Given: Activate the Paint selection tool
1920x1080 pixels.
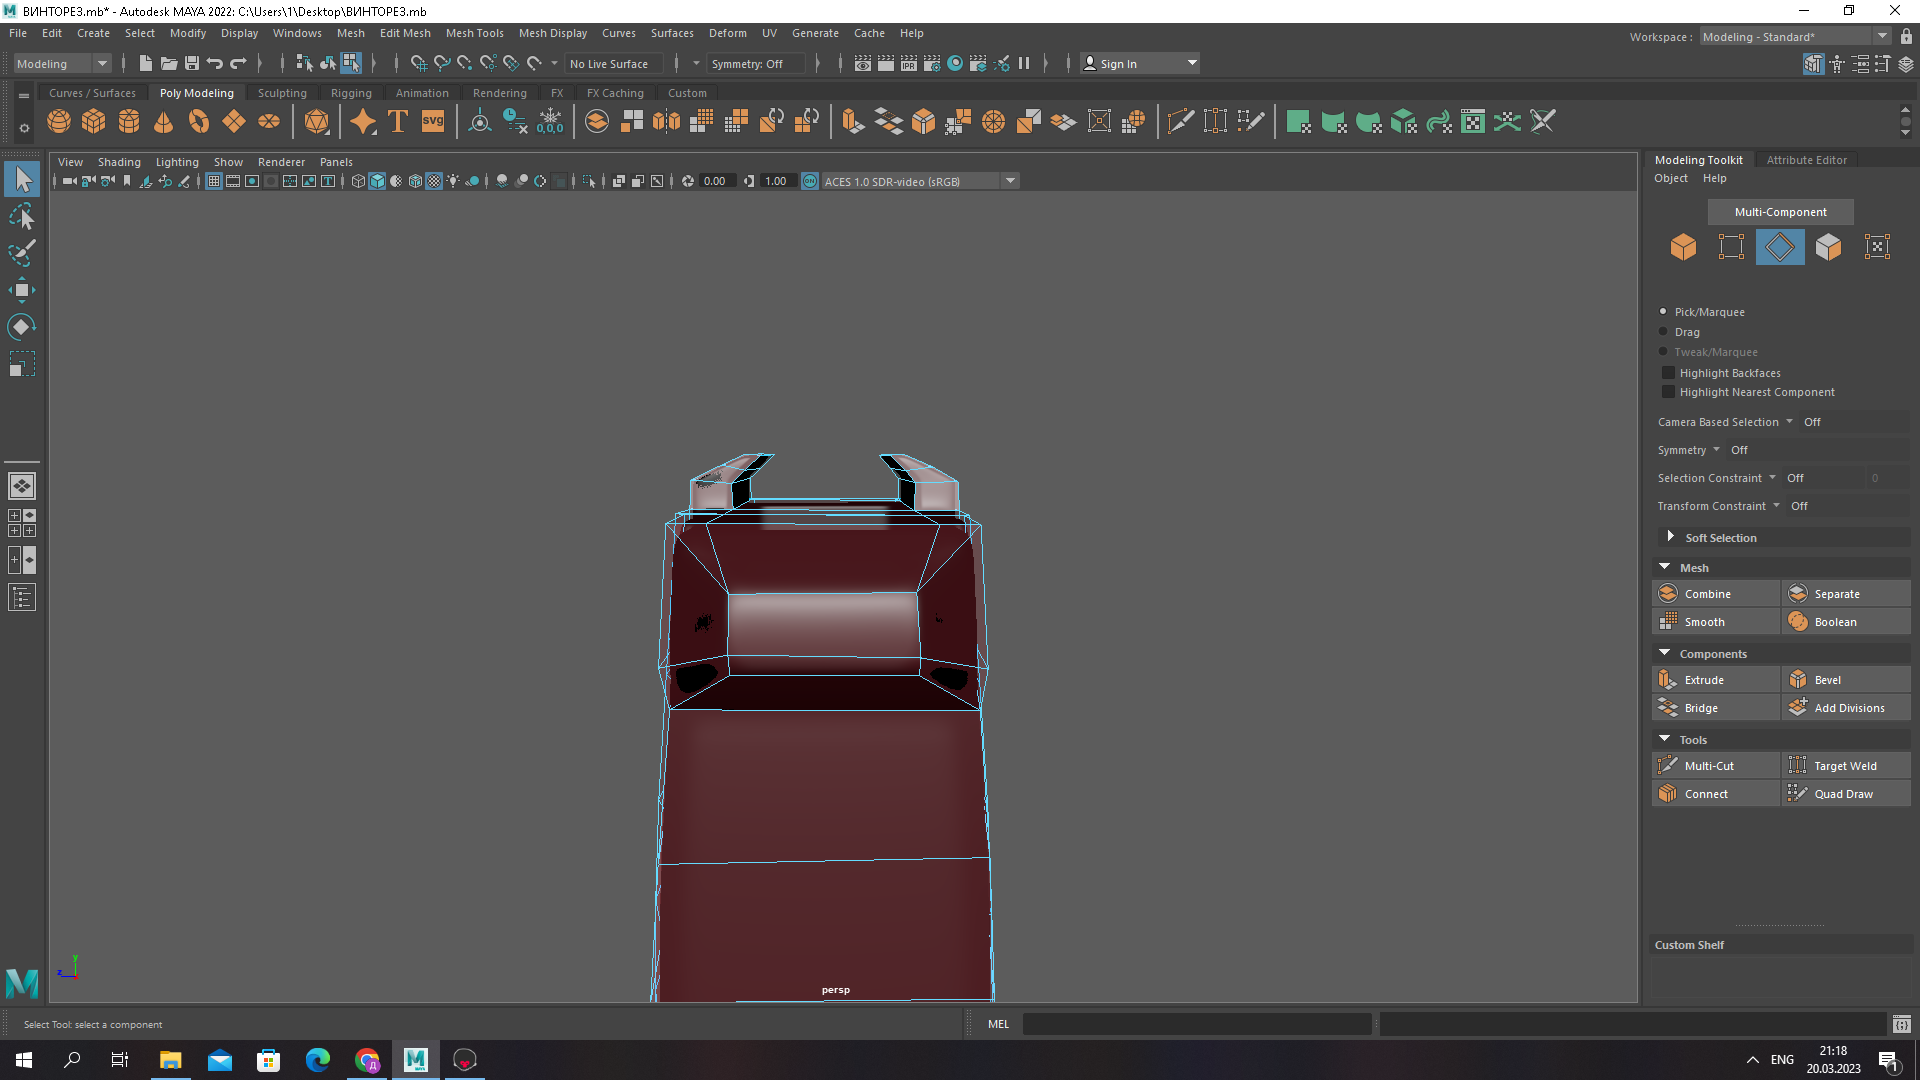Looking at the screenshot, I should pos(22,253).
